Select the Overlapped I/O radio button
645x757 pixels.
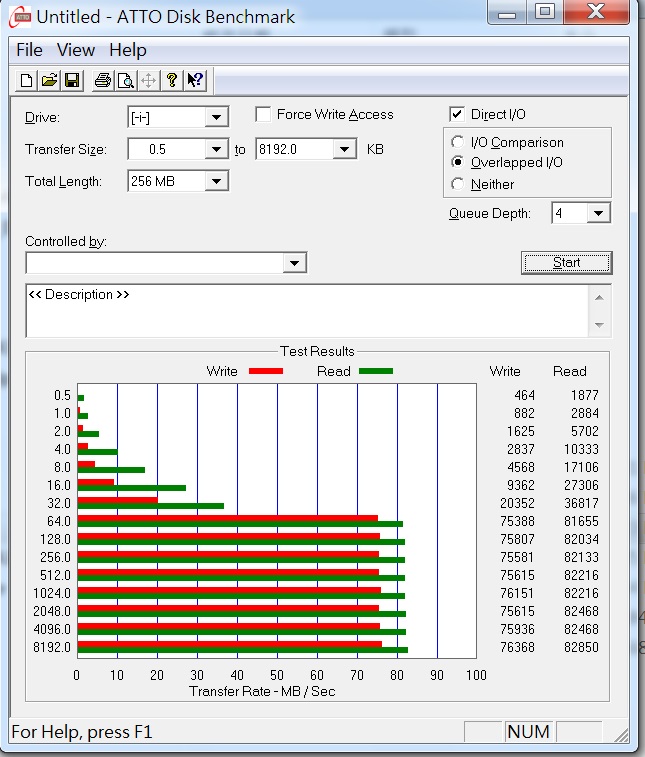coord(457,162)
